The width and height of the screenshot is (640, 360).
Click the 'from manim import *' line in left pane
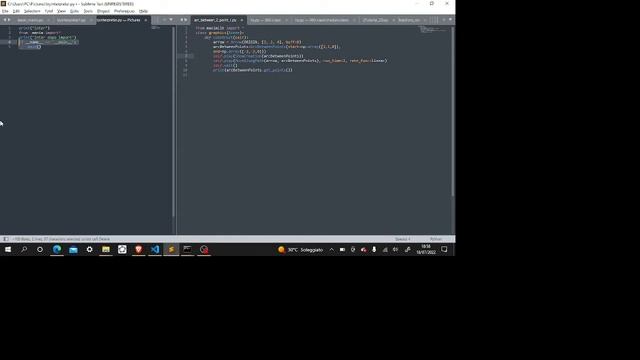click(40, 33)
